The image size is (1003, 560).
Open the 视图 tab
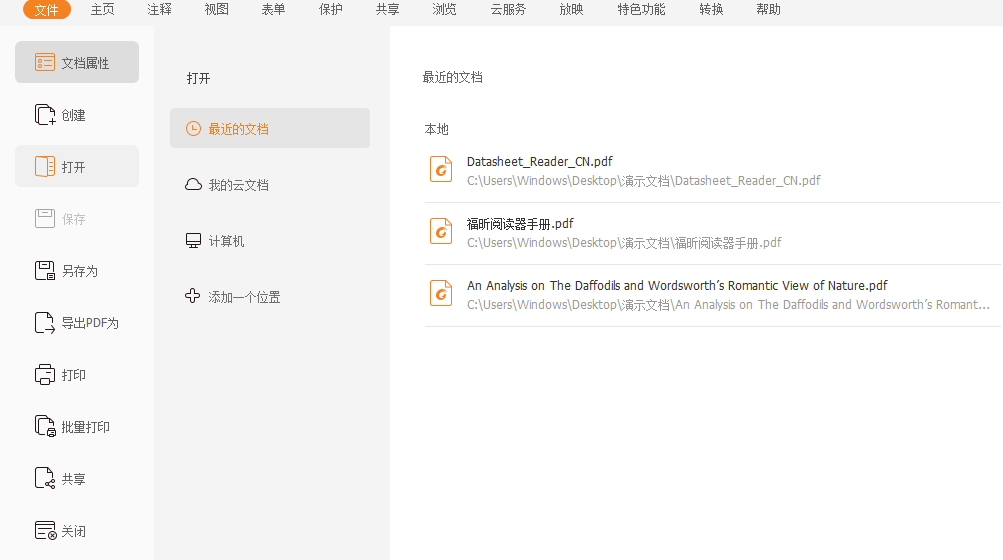click(216, 10)
